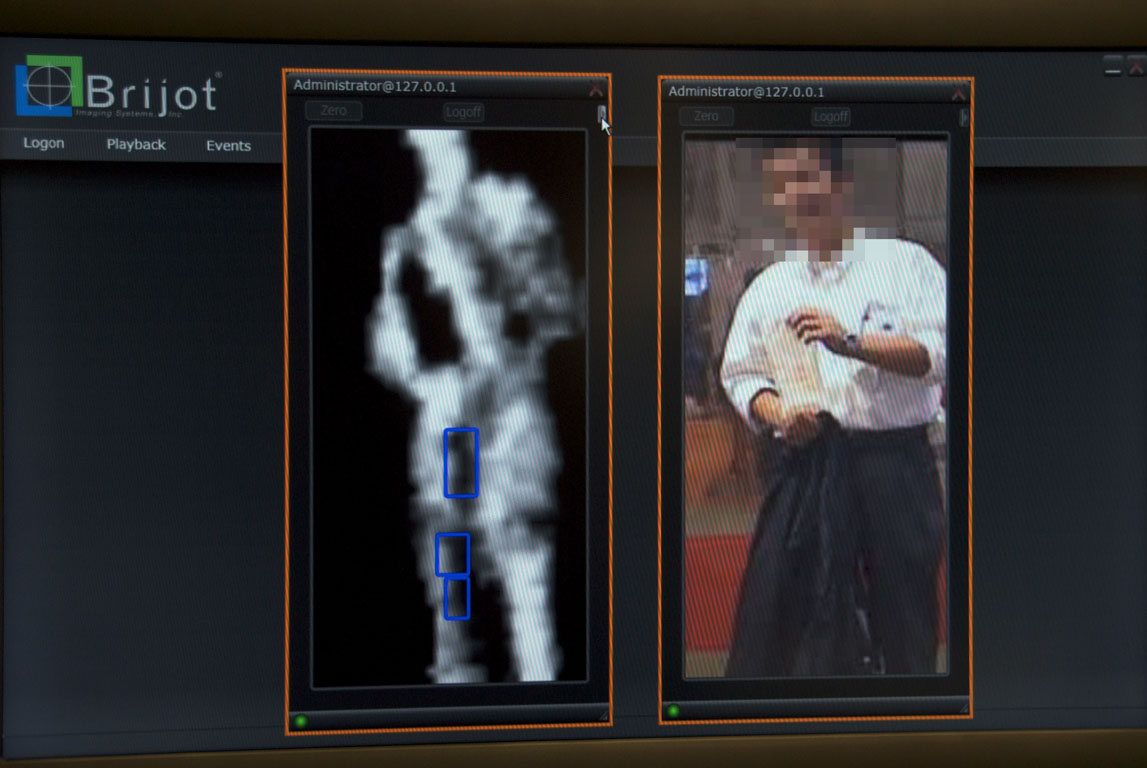
Task: Click the resize grip of the camera window
Action: [963, 707]
